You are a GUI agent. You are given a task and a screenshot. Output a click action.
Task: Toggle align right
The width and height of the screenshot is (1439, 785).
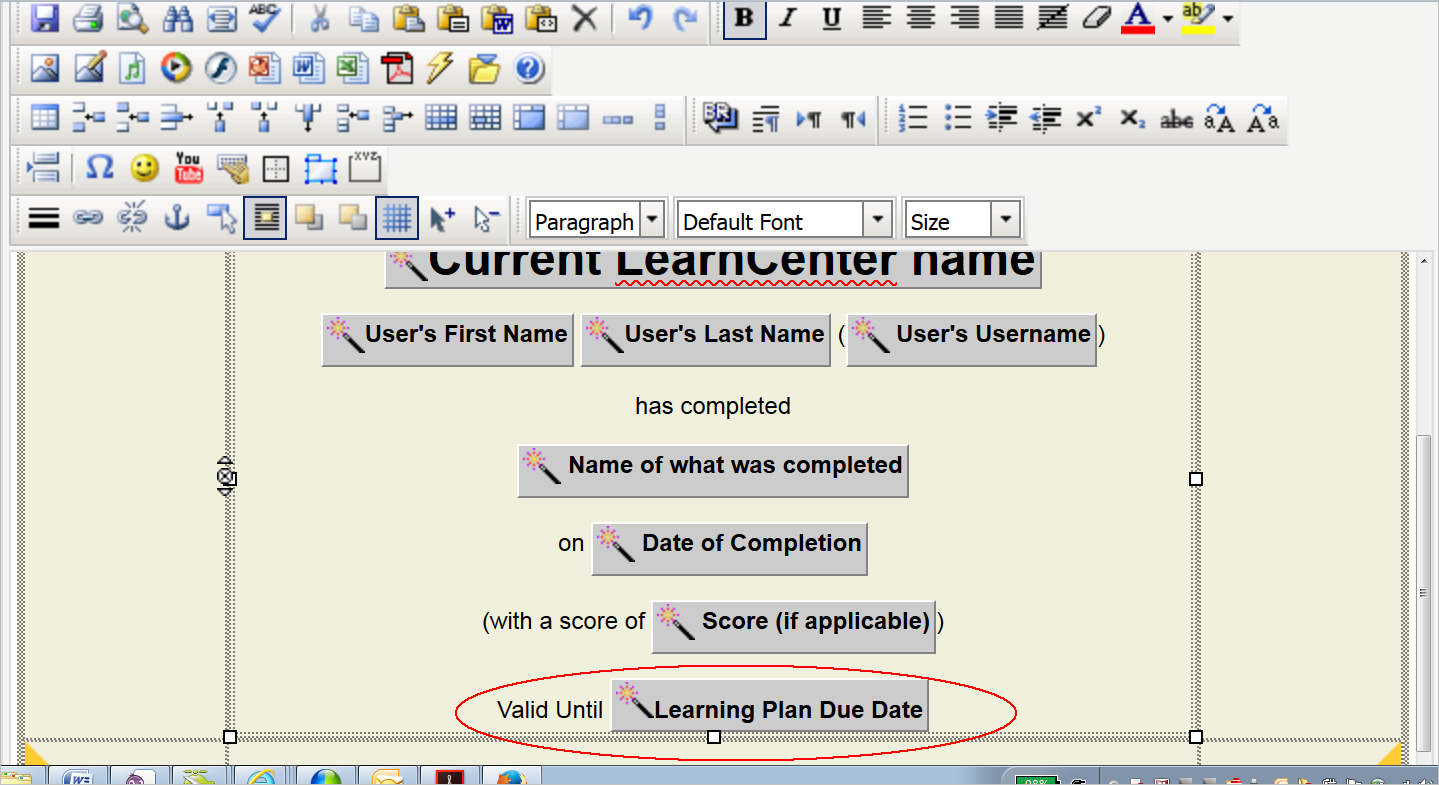[x=964, y=17]
